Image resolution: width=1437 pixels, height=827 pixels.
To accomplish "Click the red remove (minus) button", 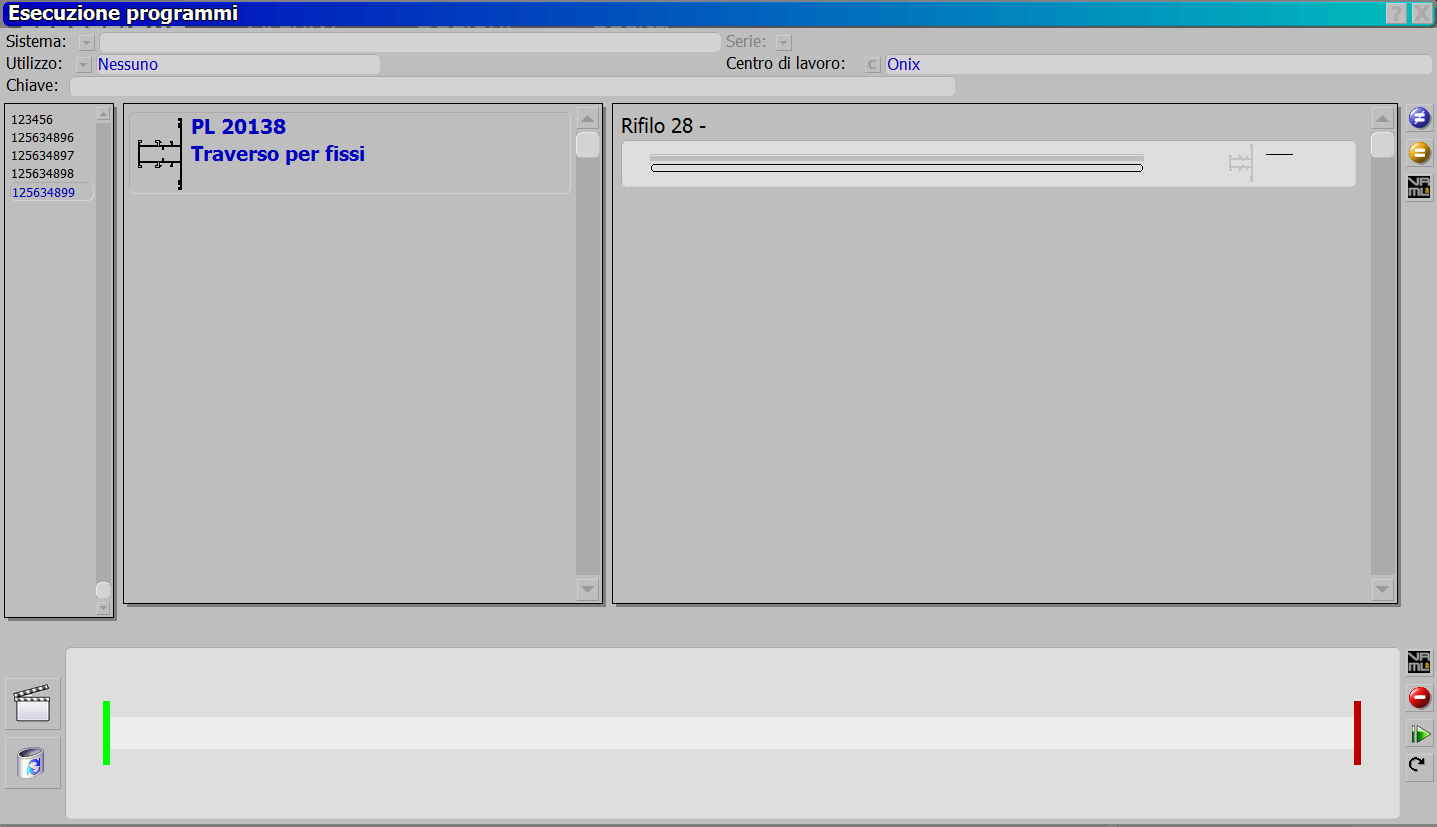I will click(x=1419, y=697).
